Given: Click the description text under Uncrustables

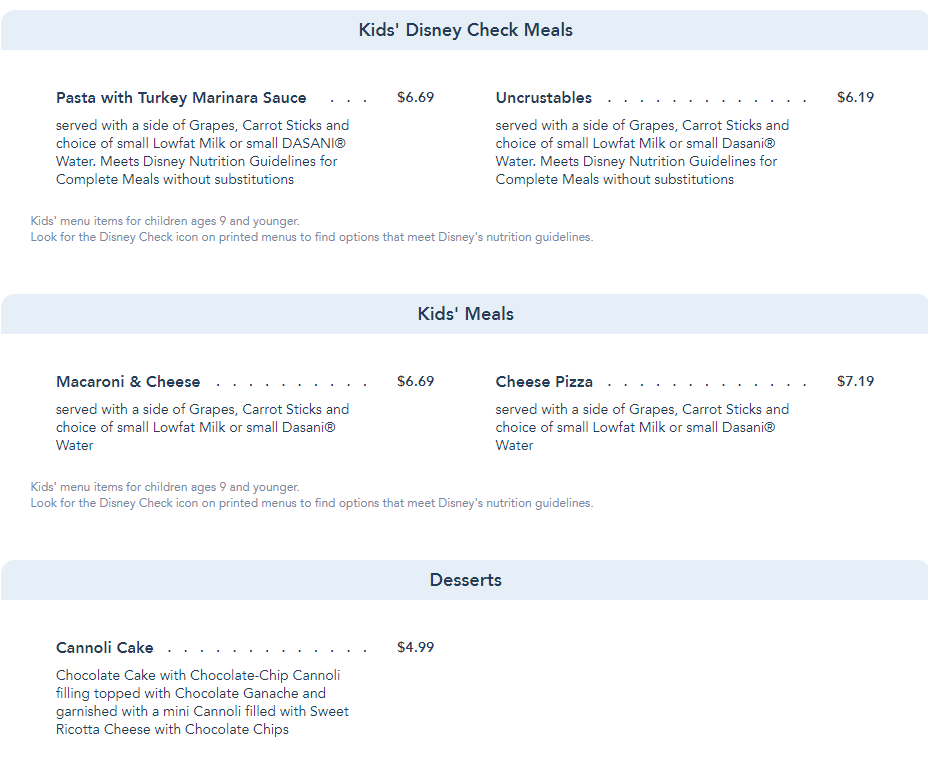Looking at the screenshot, I should pos(642,152).
